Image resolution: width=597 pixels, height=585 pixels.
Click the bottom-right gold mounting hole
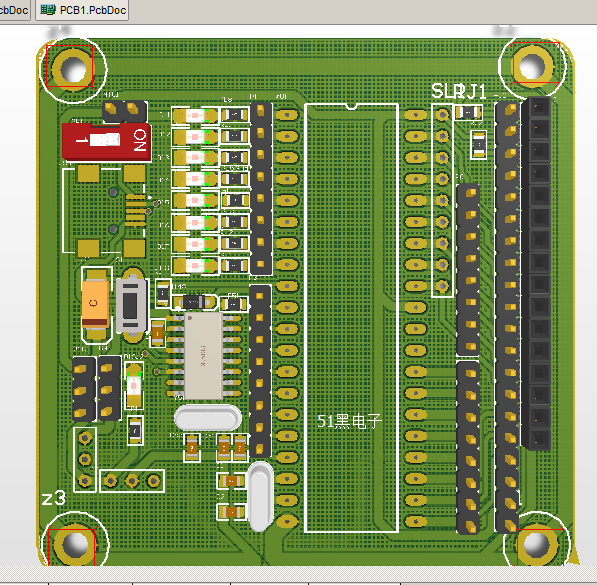pos(537,544)
